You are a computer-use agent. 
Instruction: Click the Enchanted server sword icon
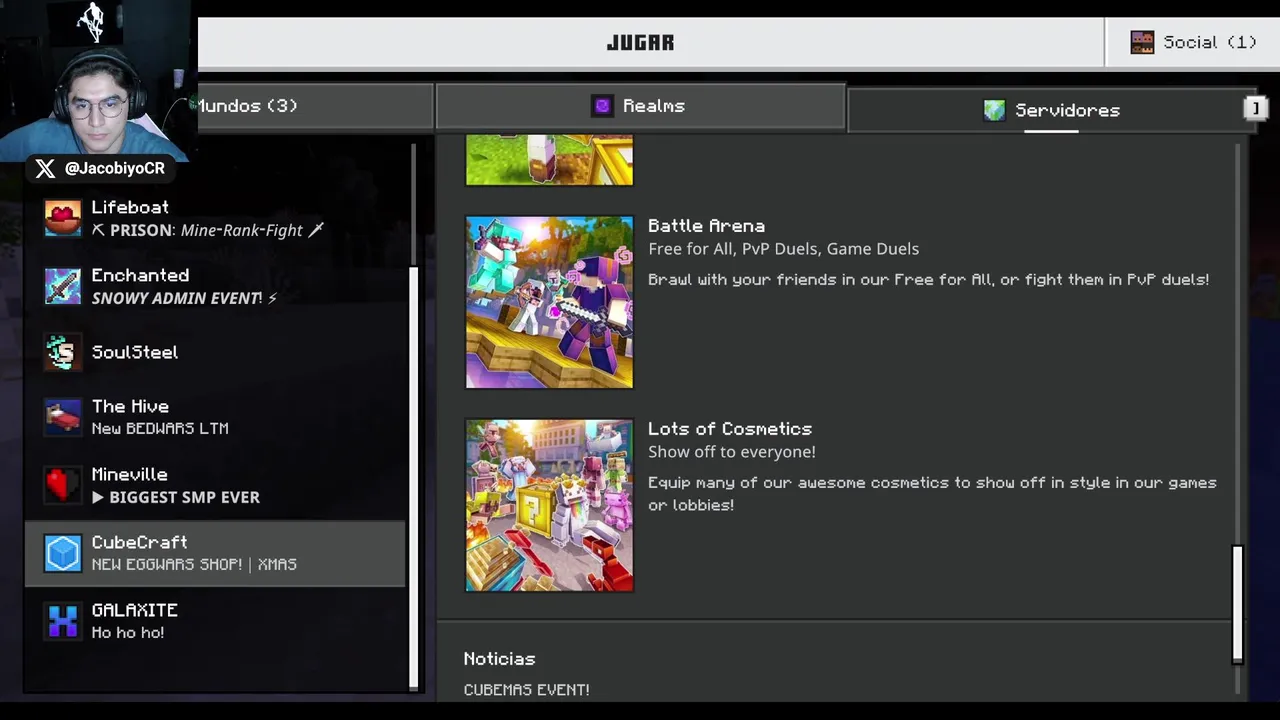point(62,285)
